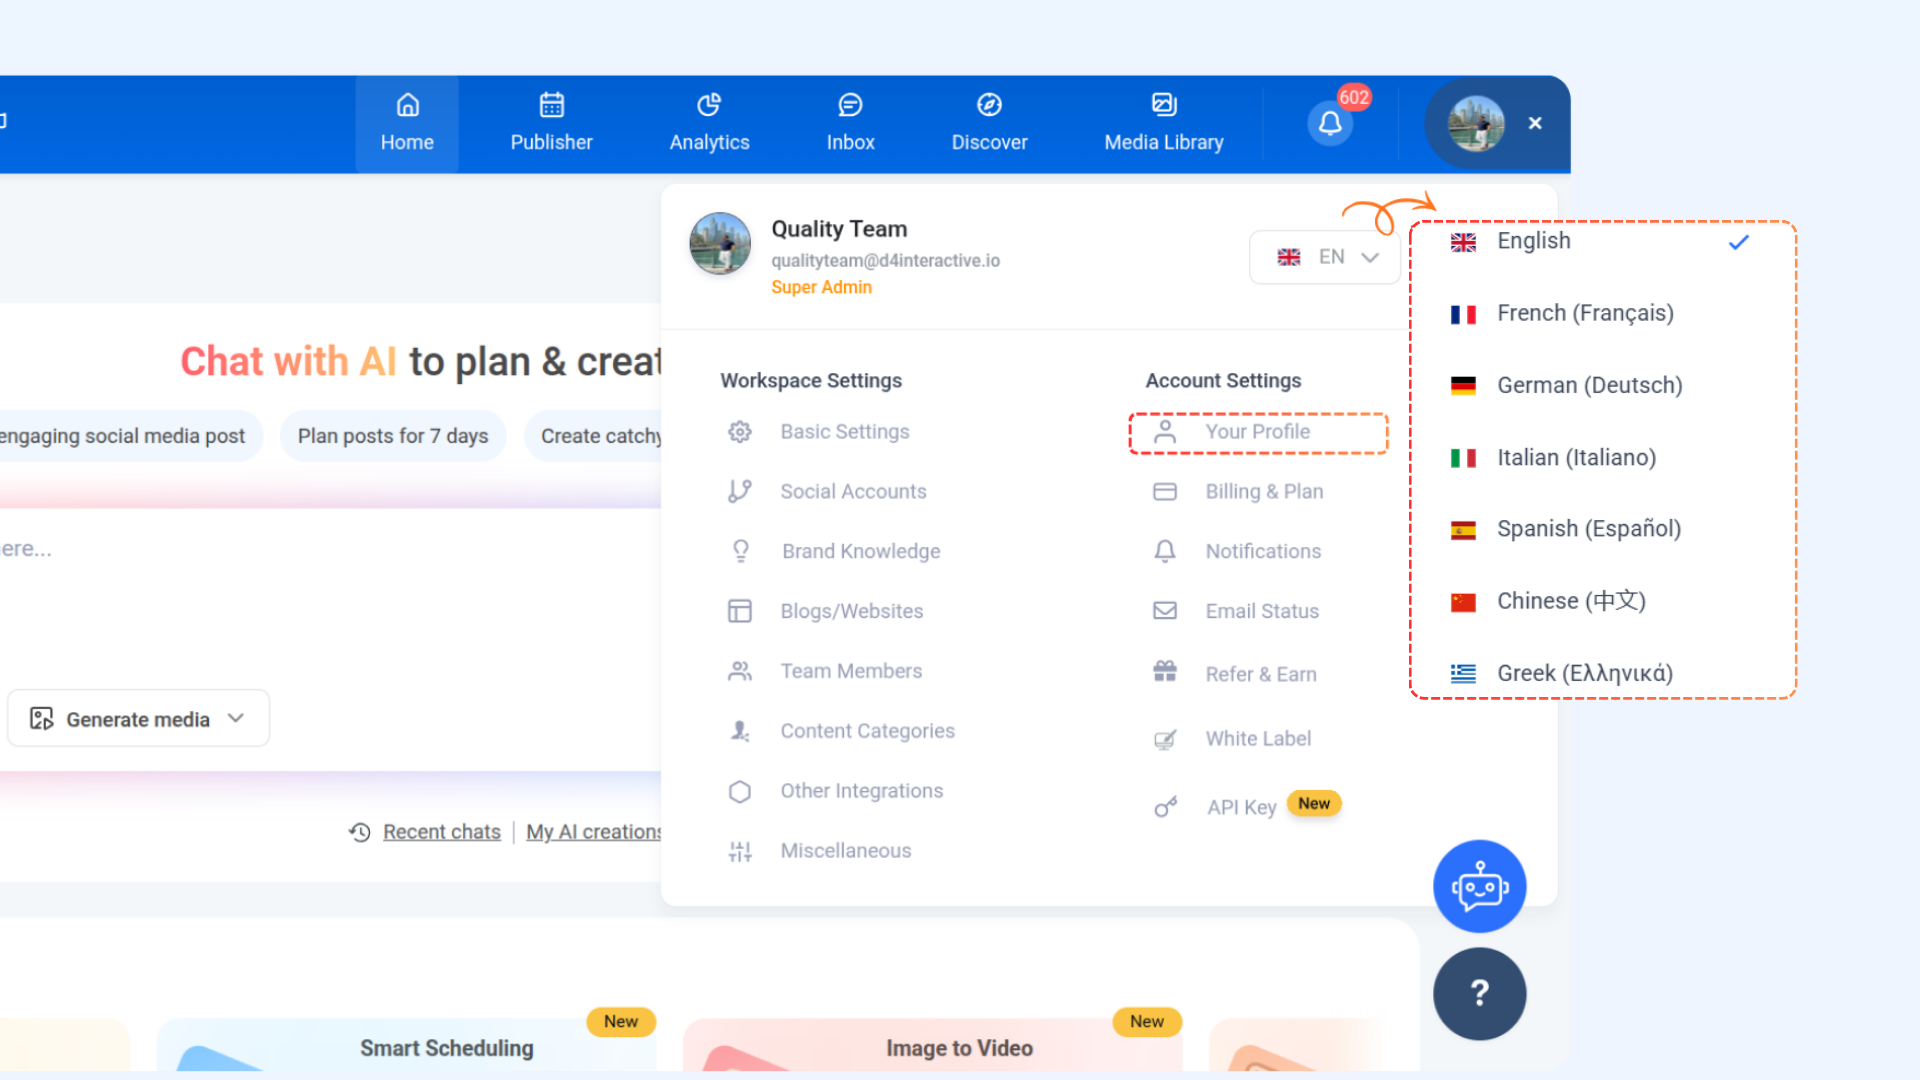Click the Home tab
This screenshot has width=1920, height=1080.
pos(407,124)
